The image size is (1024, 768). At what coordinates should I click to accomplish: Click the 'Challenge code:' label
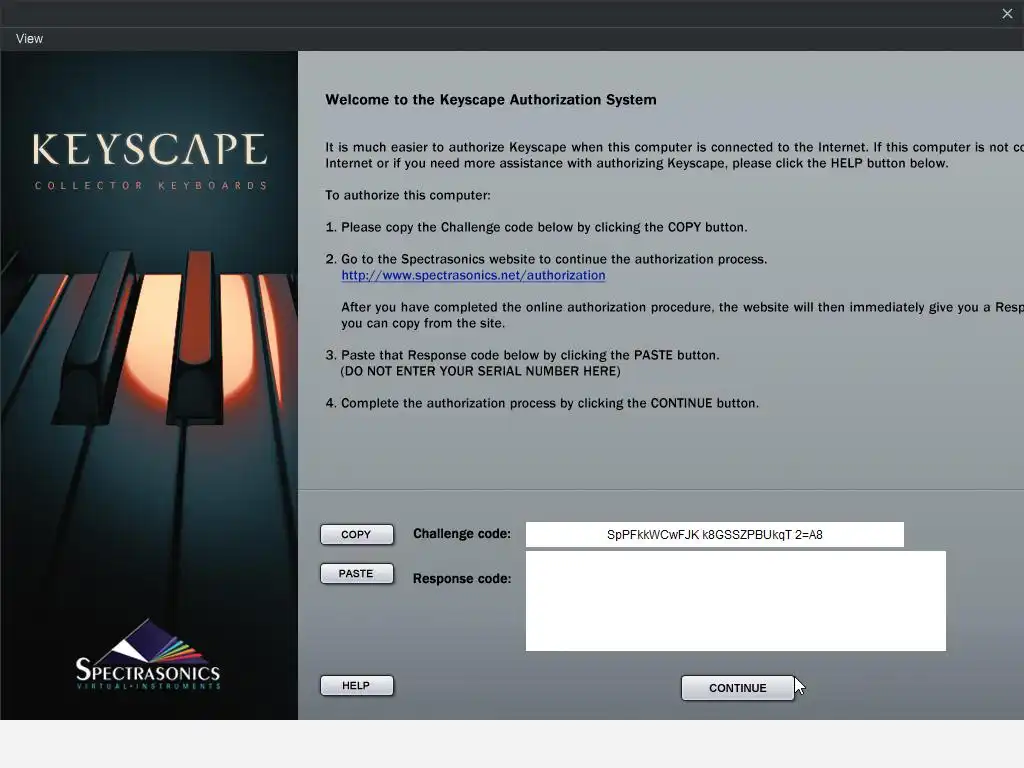462,534
